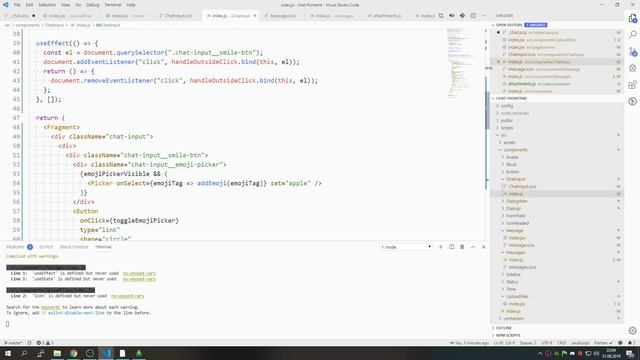
Task: Click the editor vertical scrollbar
Action: 487,110
